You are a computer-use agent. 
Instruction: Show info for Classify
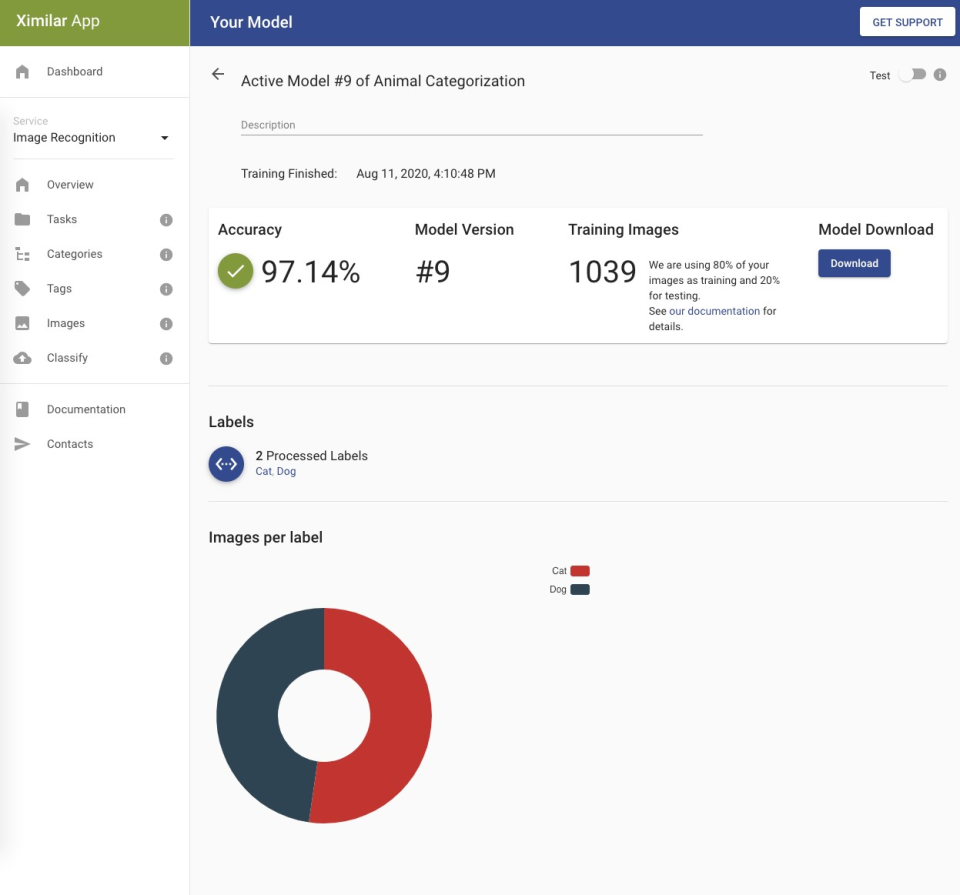tap(166, 359)
